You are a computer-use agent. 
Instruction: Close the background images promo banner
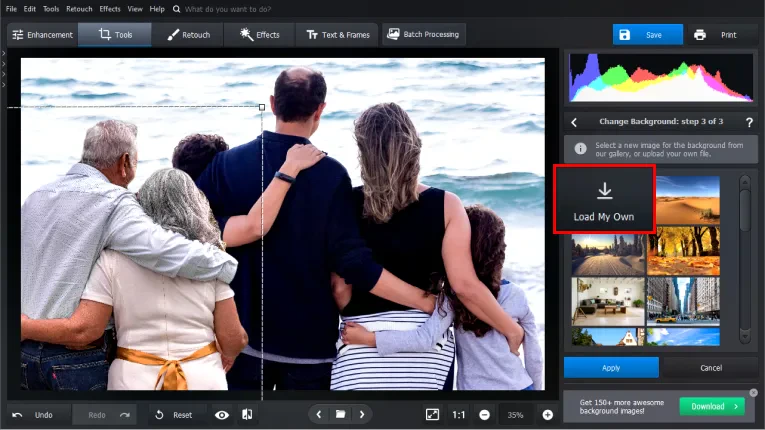[753, 392]
